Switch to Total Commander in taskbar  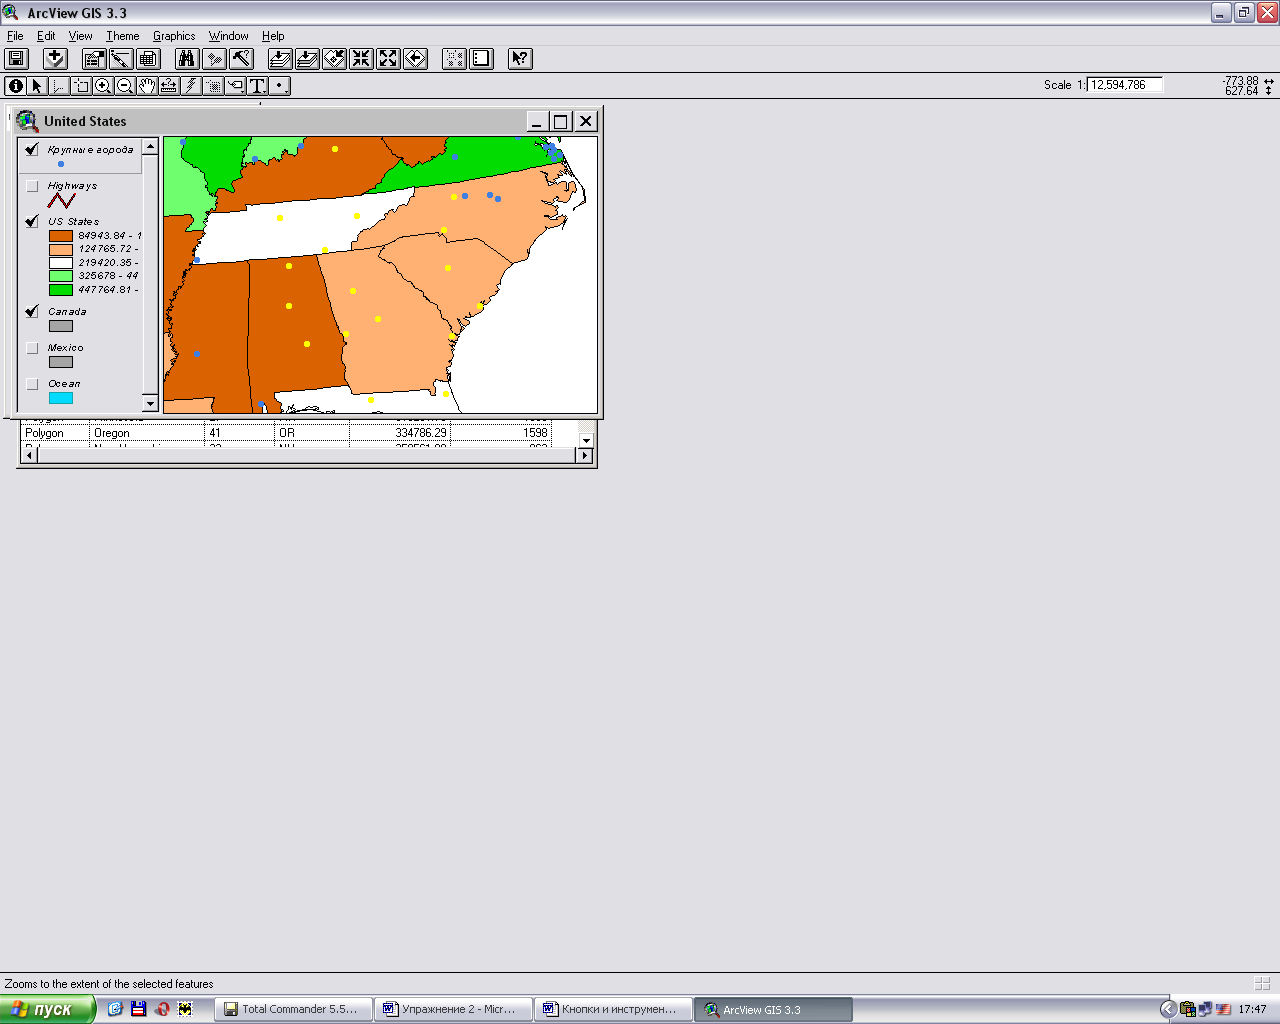tap(293, 1009)
